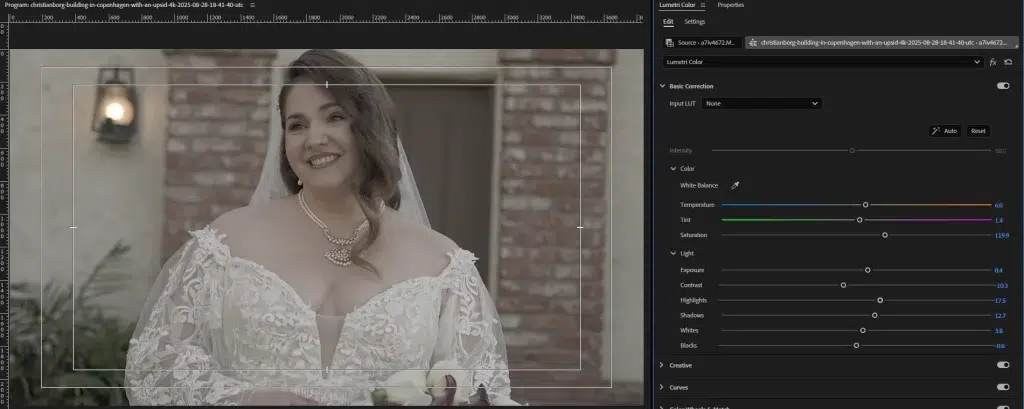The height and width of the screenshot is (409, 1024).
Task: Click the White Balance eyedropper icon
Action: 735,186
